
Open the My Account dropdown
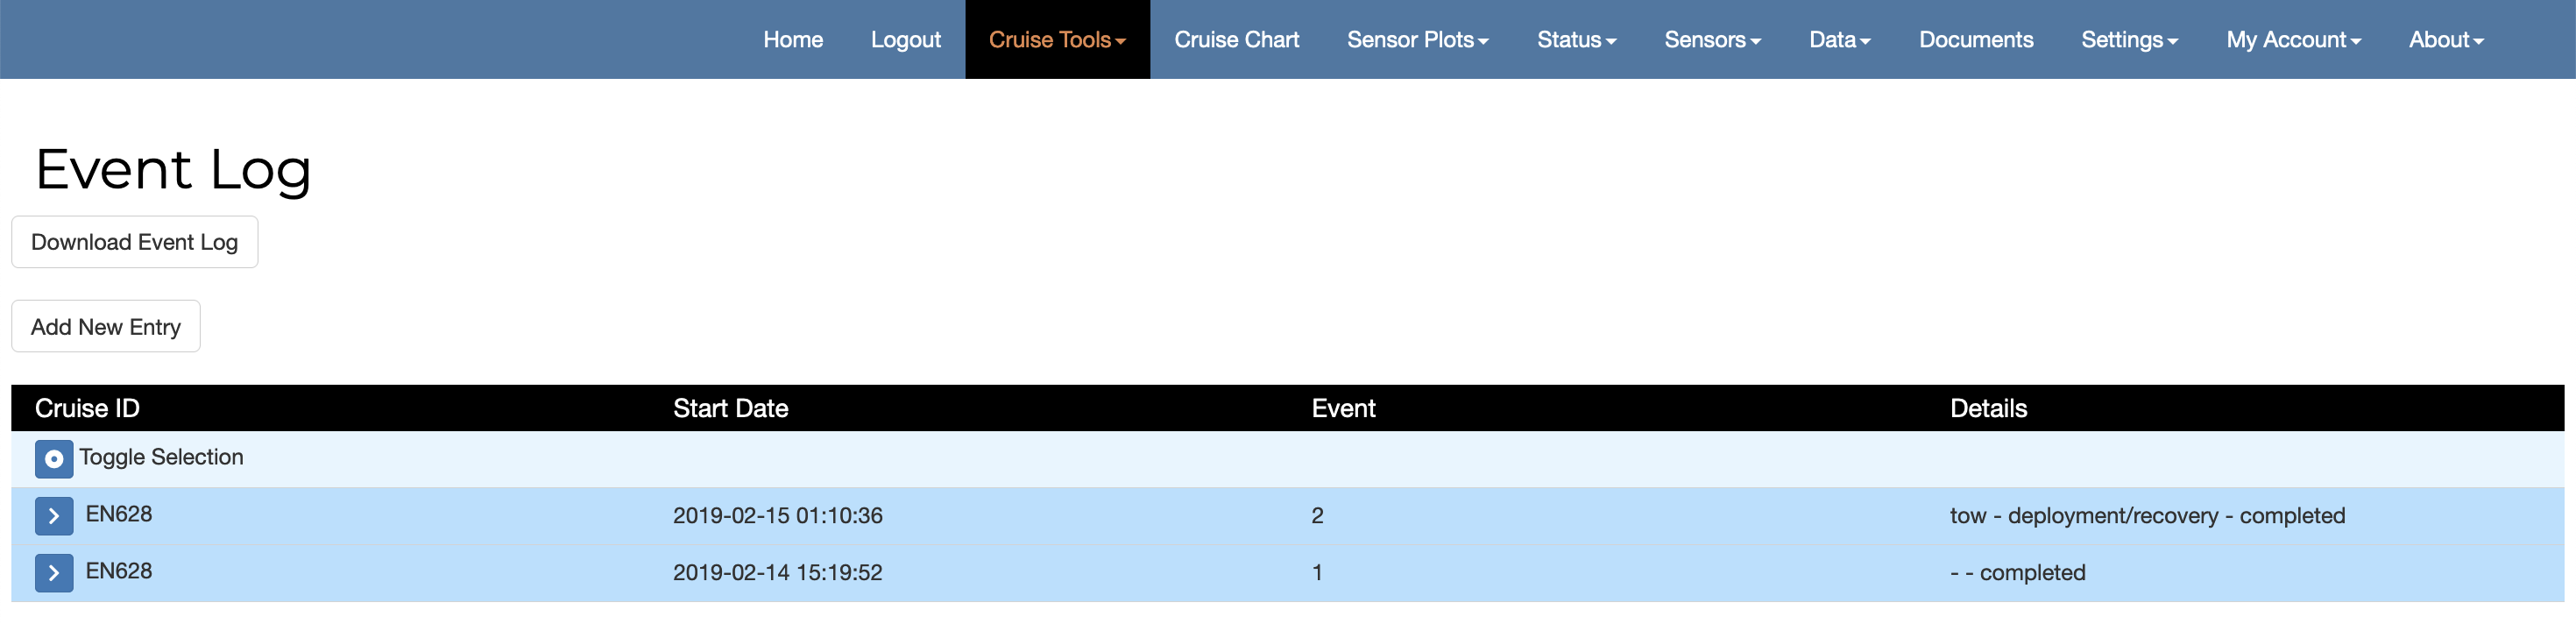[x=2293, y=40]
